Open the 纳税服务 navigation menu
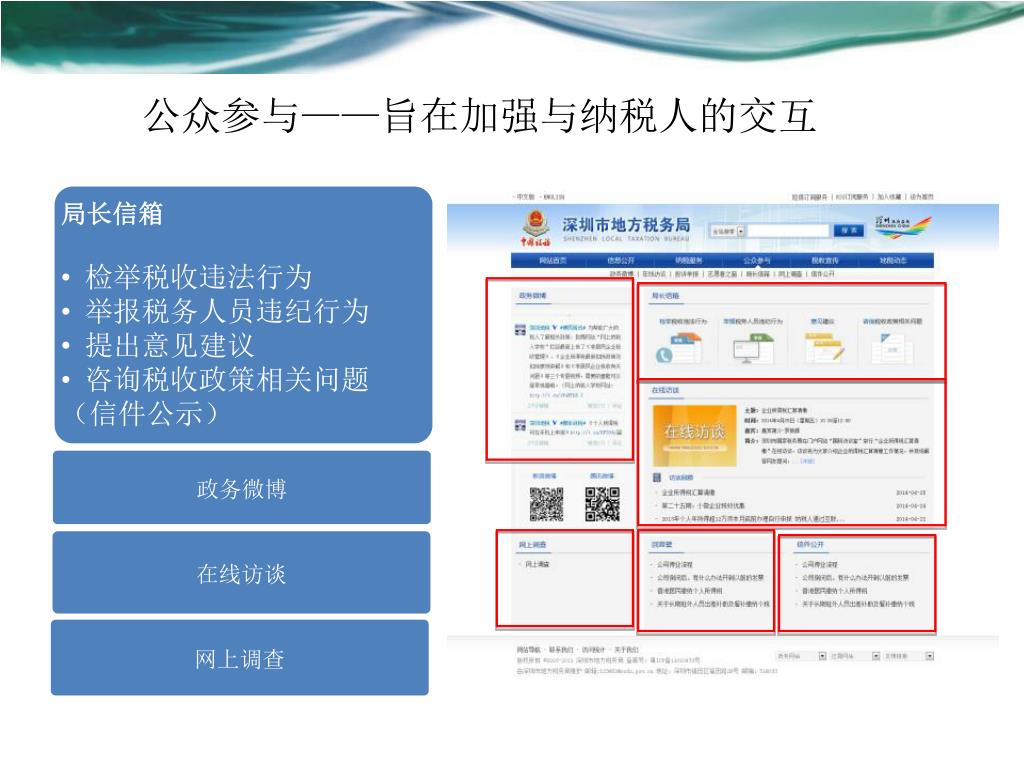1024x768 pixels. 688,261
